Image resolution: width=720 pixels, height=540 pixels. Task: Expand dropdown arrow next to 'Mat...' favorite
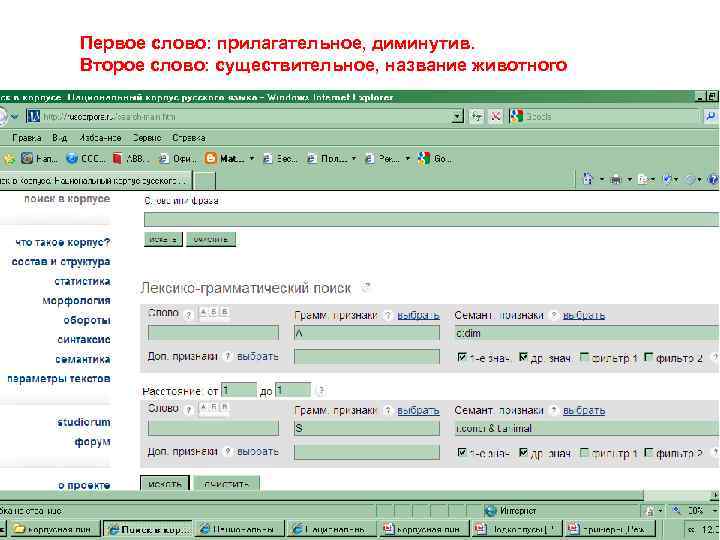click(x=252, y=159)
